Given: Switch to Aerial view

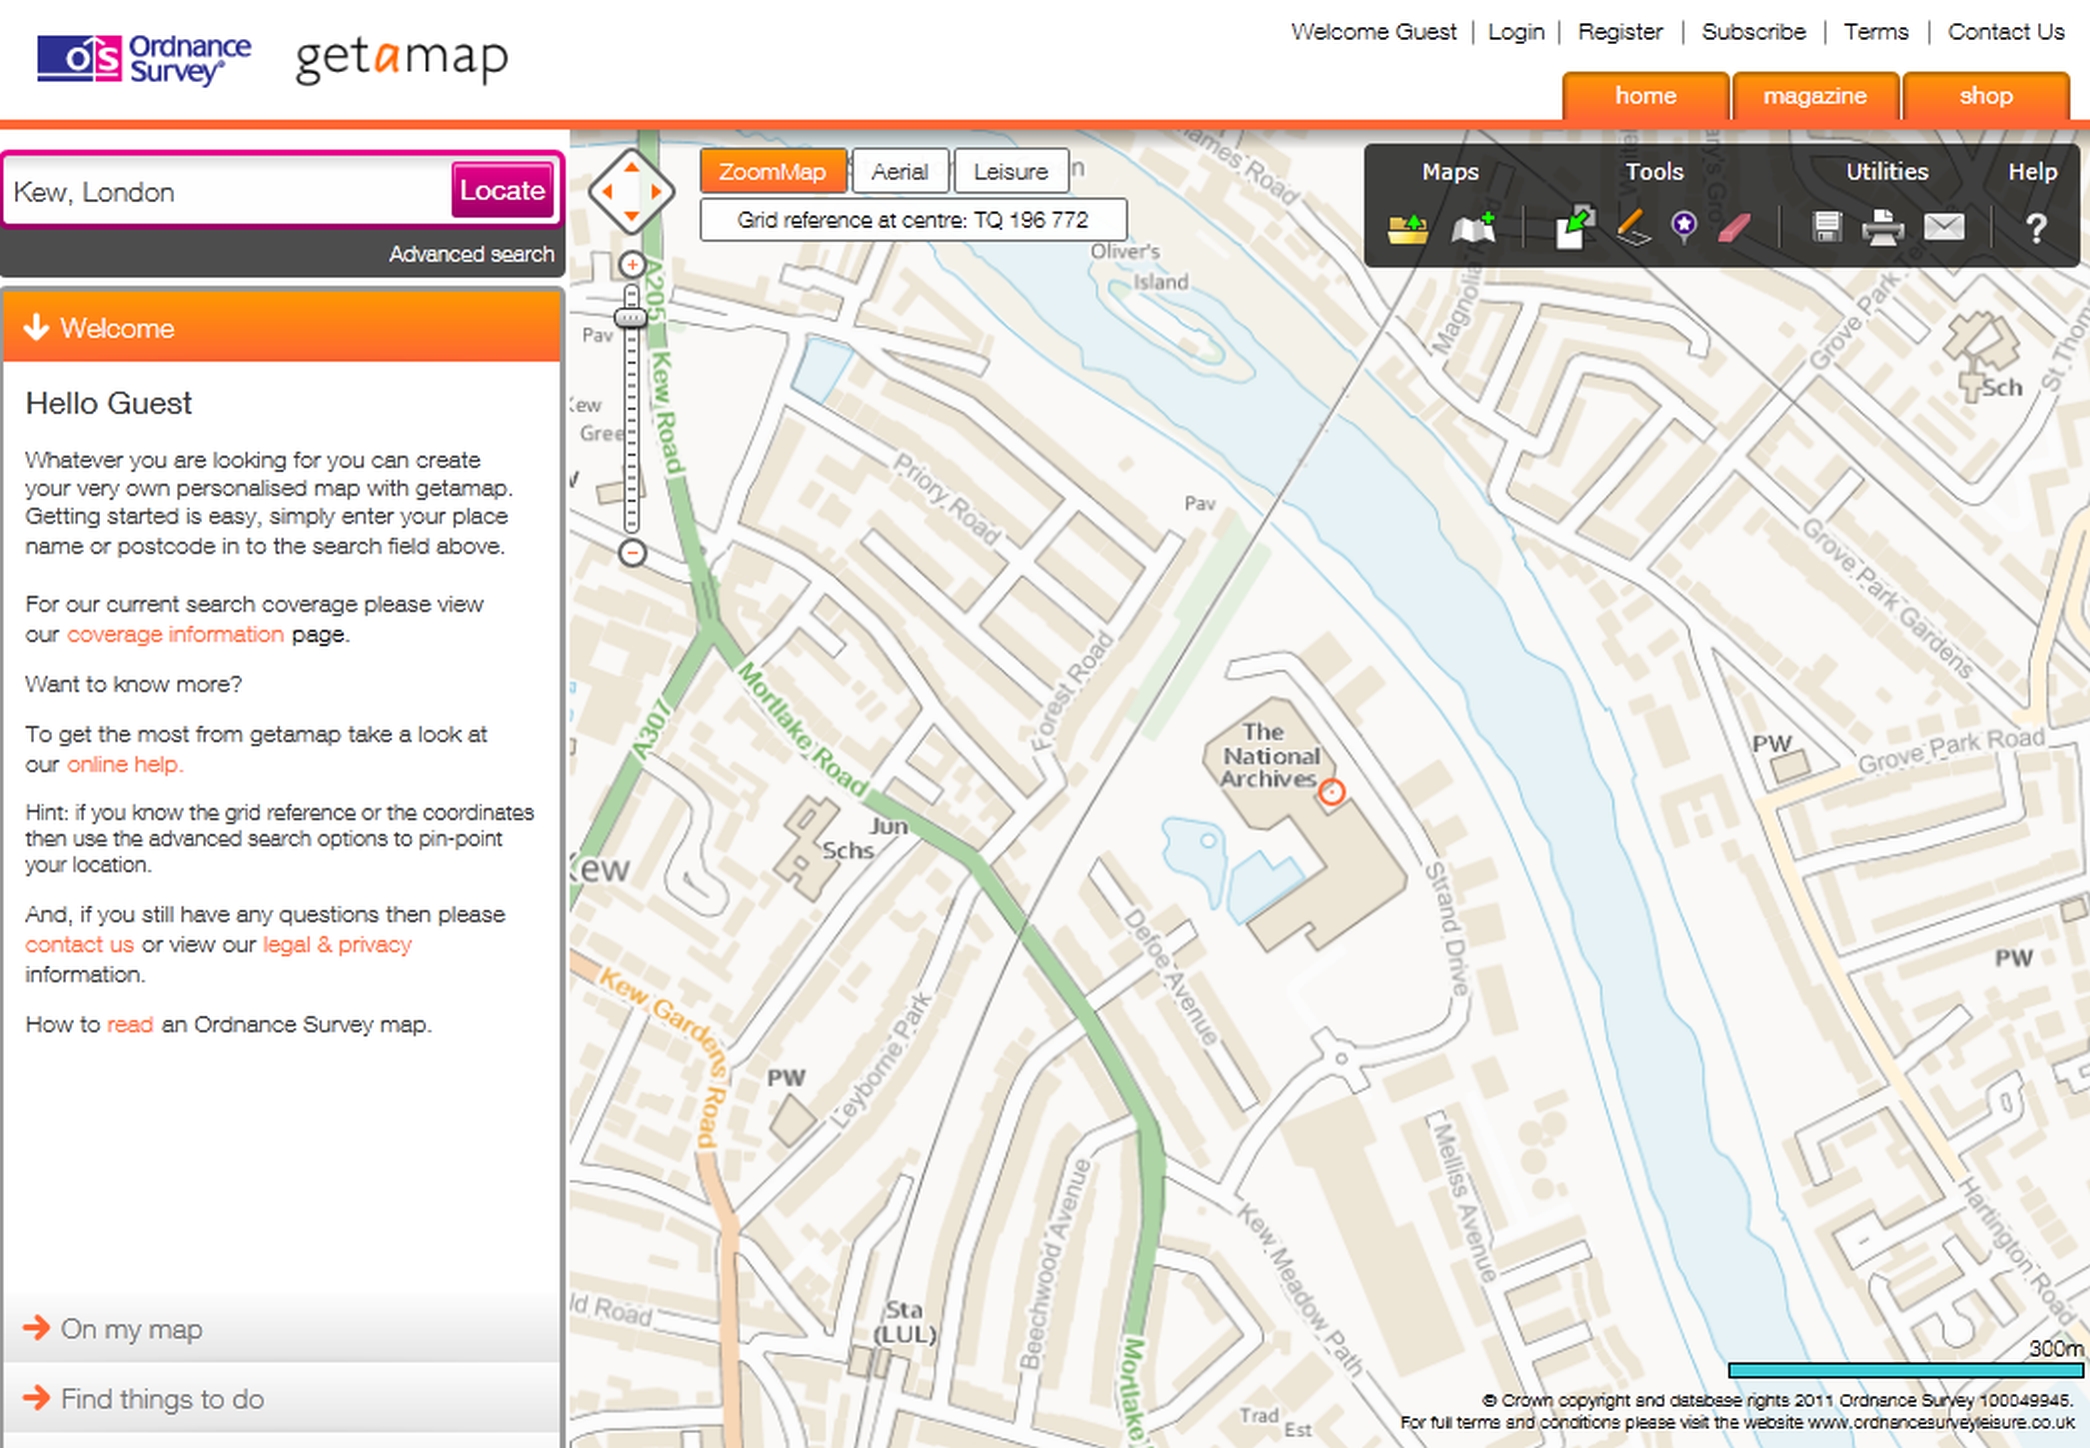Looking at the screenshot, I should (x=899, y=171).
